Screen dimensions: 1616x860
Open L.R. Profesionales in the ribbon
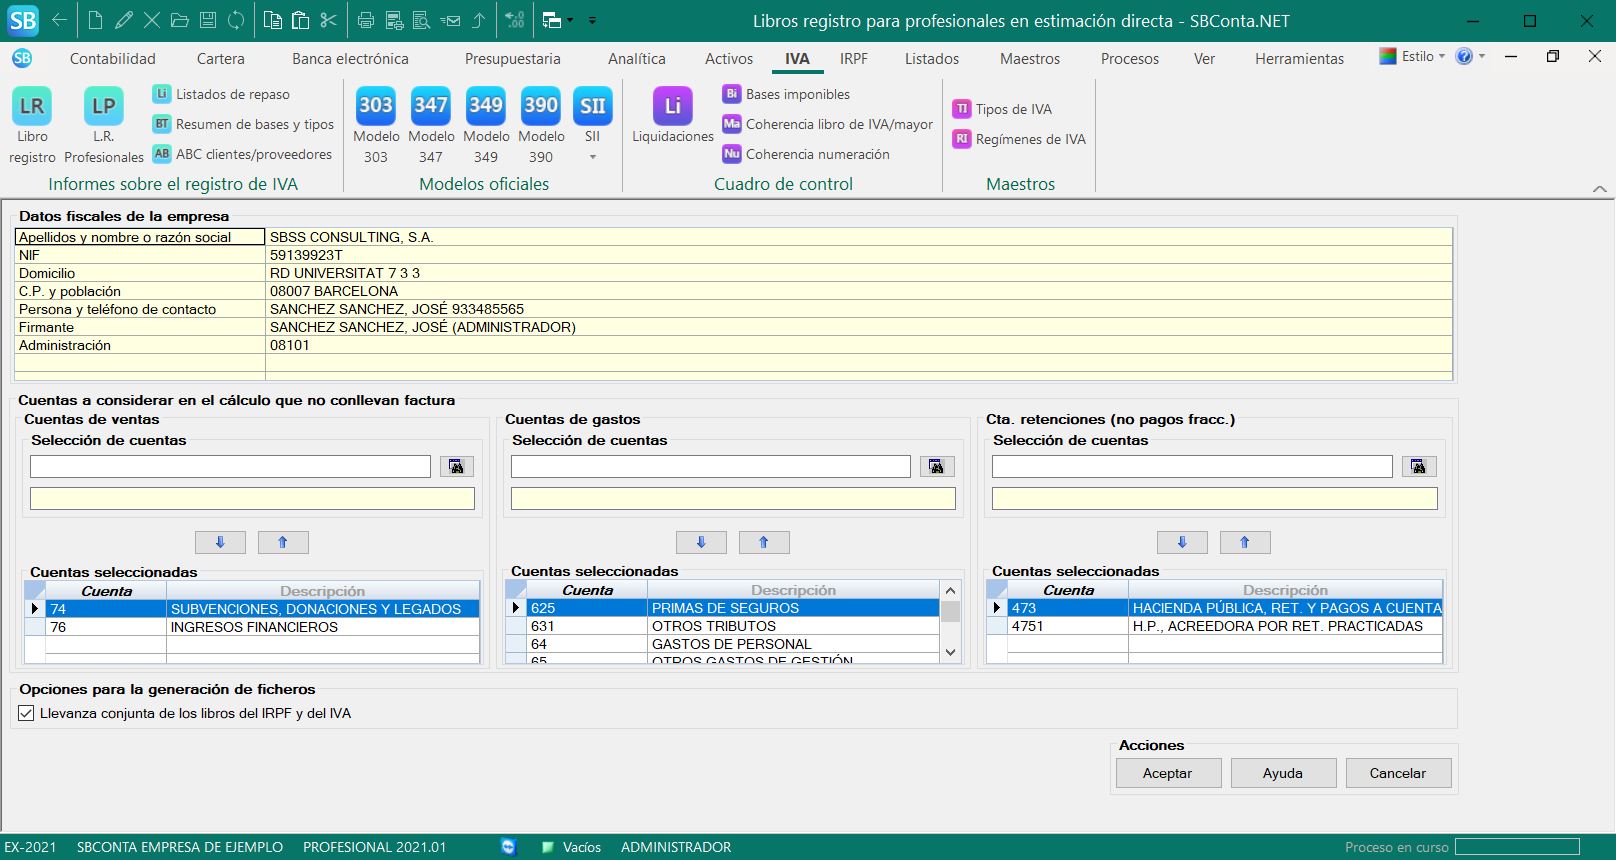pos(104,106)
